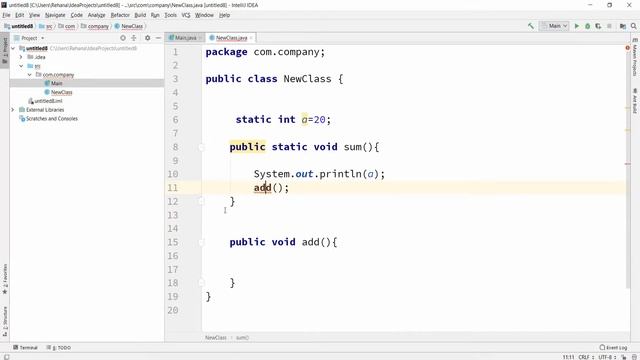The width and height of the screenshot is (640, 360).
Task: Click the lock read-only status icon
Action: coord(624,357)
